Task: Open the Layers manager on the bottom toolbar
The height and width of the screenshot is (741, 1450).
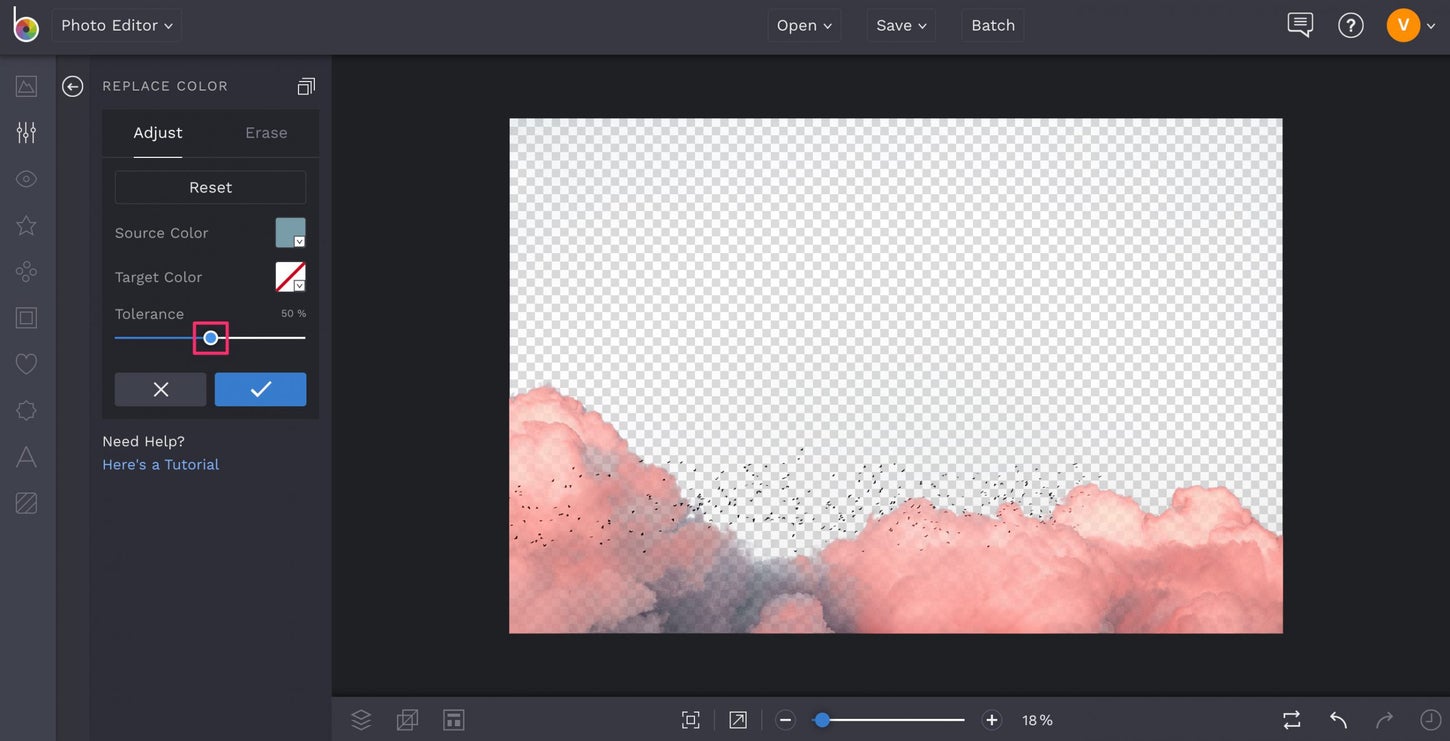Action: coord(360,719)
